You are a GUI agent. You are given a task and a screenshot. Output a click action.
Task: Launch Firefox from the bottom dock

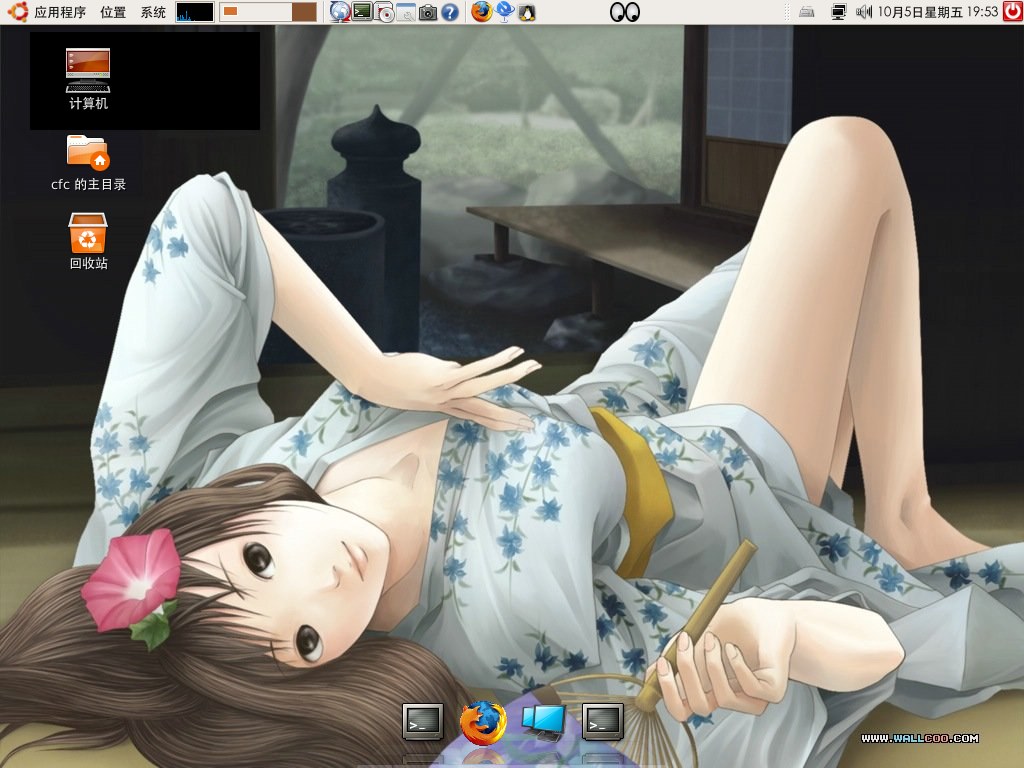[483, 723]
